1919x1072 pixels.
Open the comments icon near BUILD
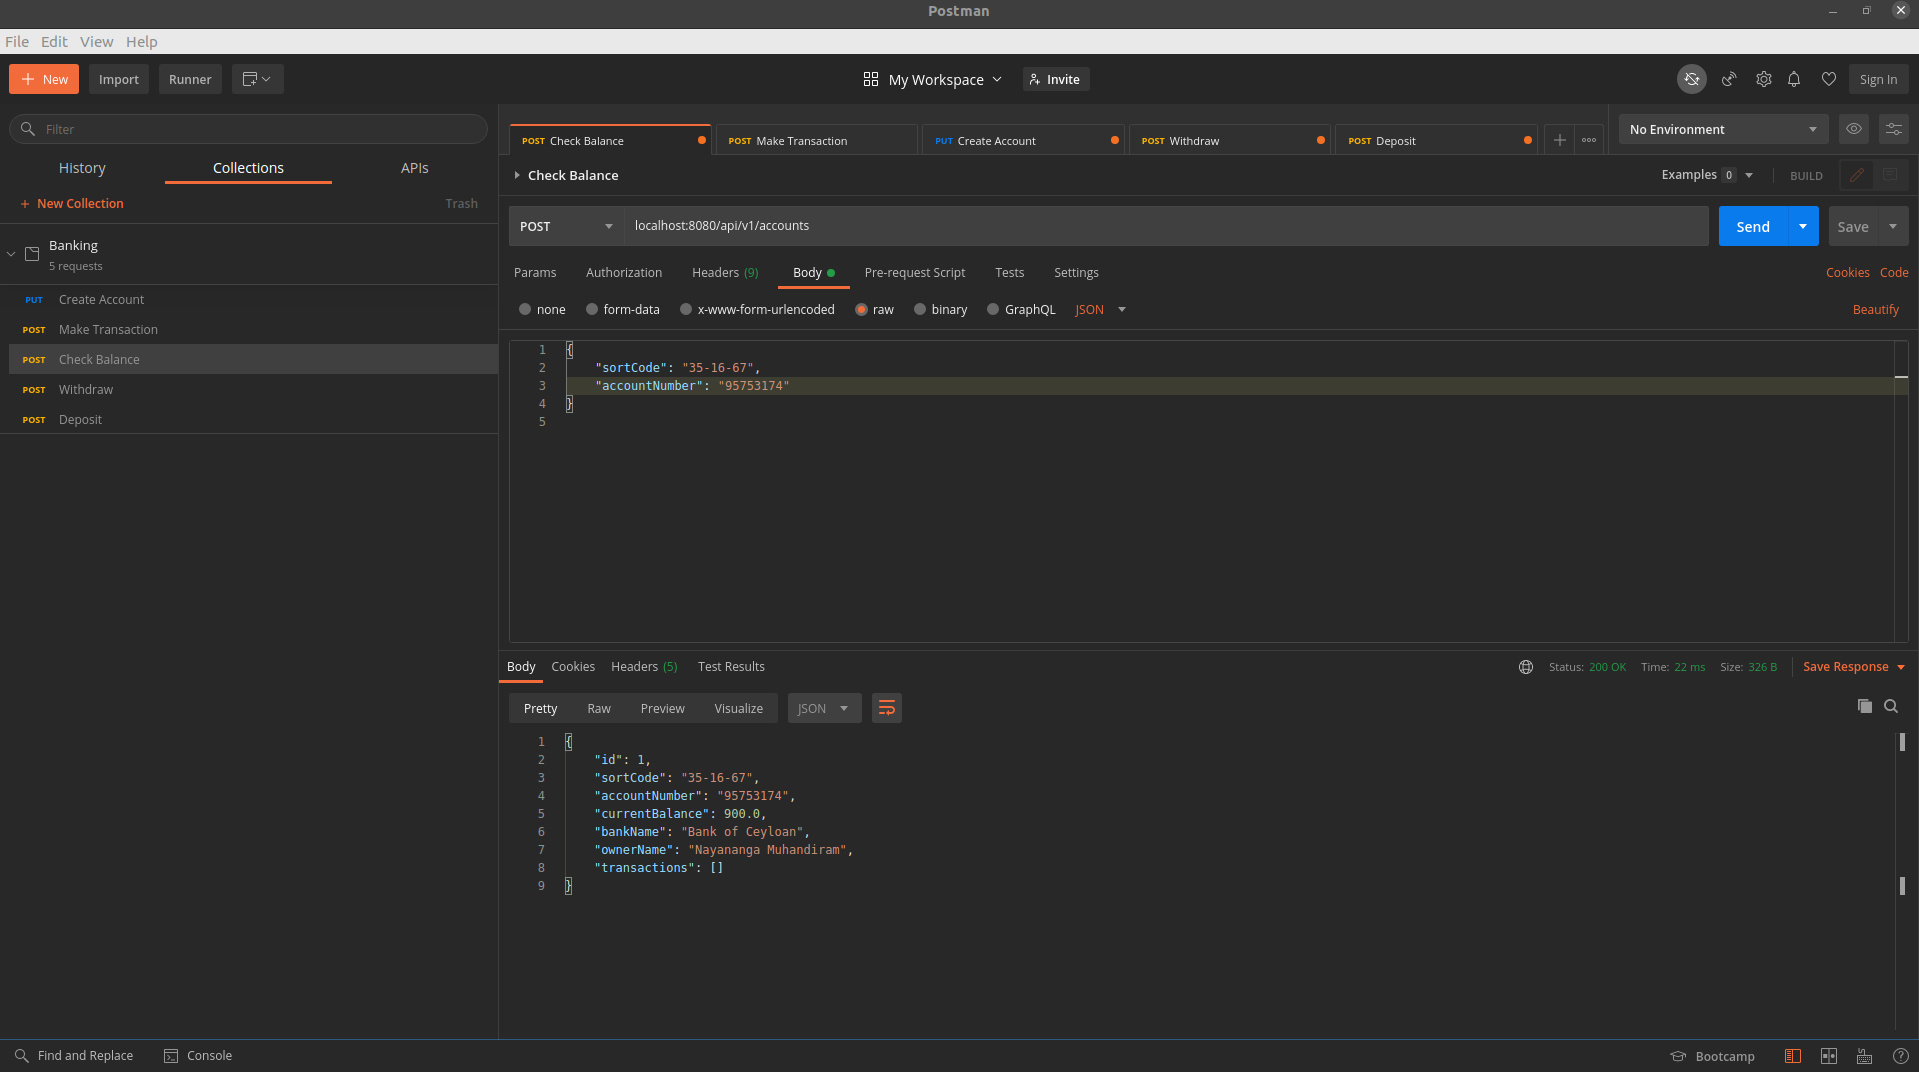pyautogui.click(x=1890, y=175)
